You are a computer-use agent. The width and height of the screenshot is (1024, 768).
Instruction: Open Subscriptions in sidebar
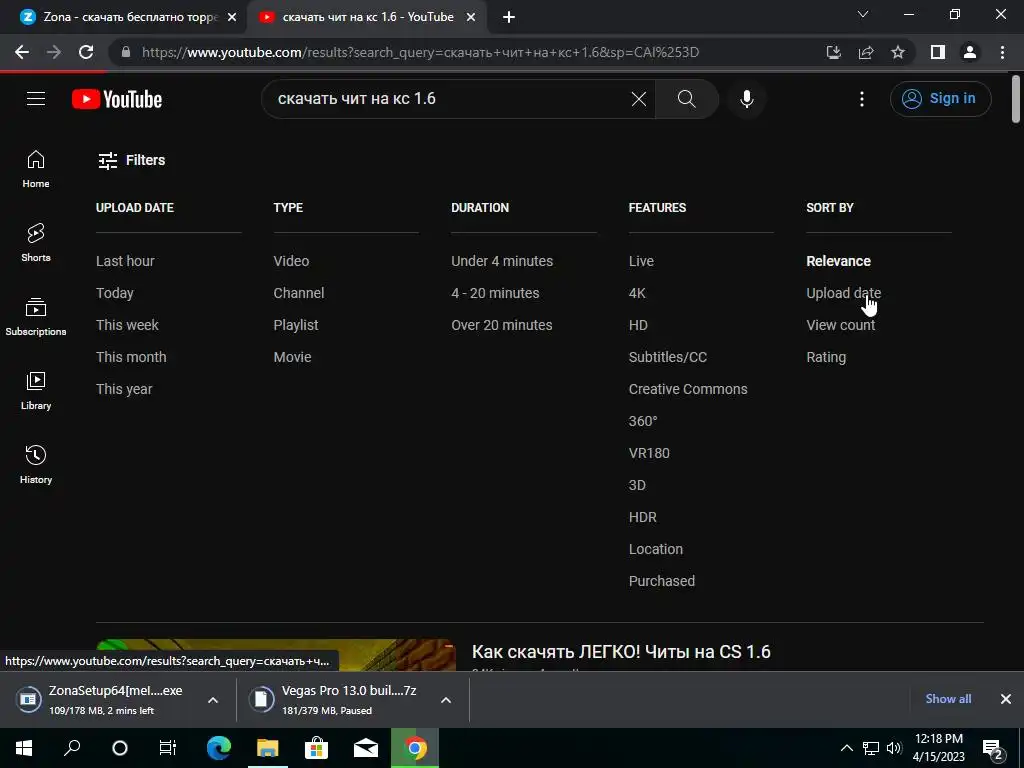coord(36,316)
